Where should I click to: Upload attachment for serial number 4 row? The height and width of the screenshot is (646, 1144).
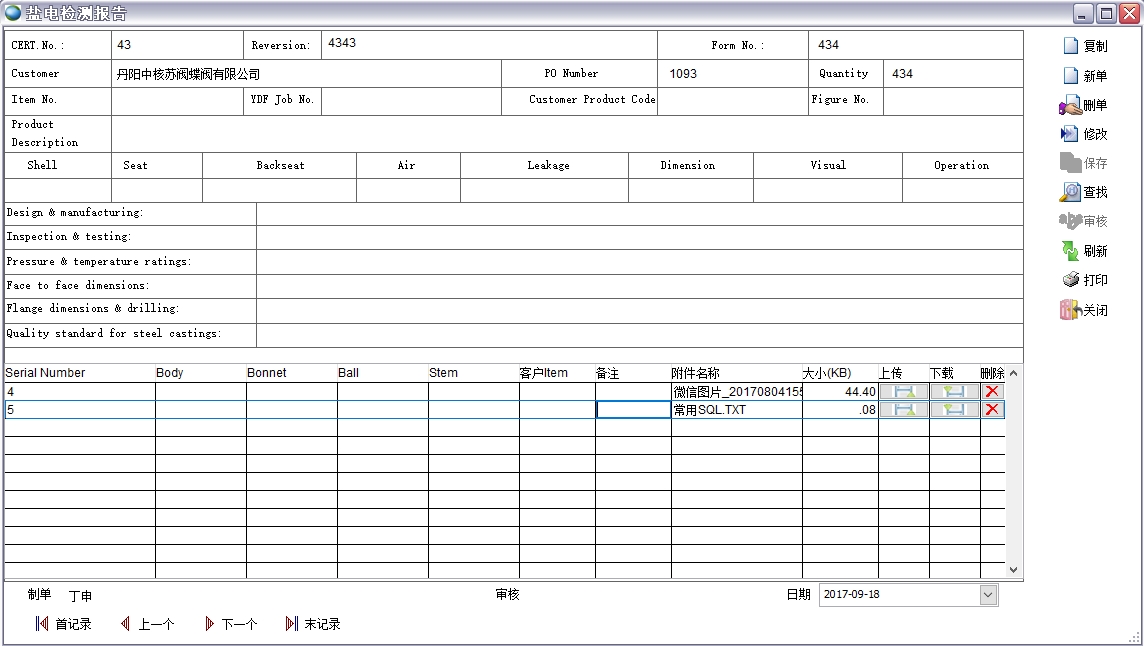pyautogui.click(x=903, y=392)
